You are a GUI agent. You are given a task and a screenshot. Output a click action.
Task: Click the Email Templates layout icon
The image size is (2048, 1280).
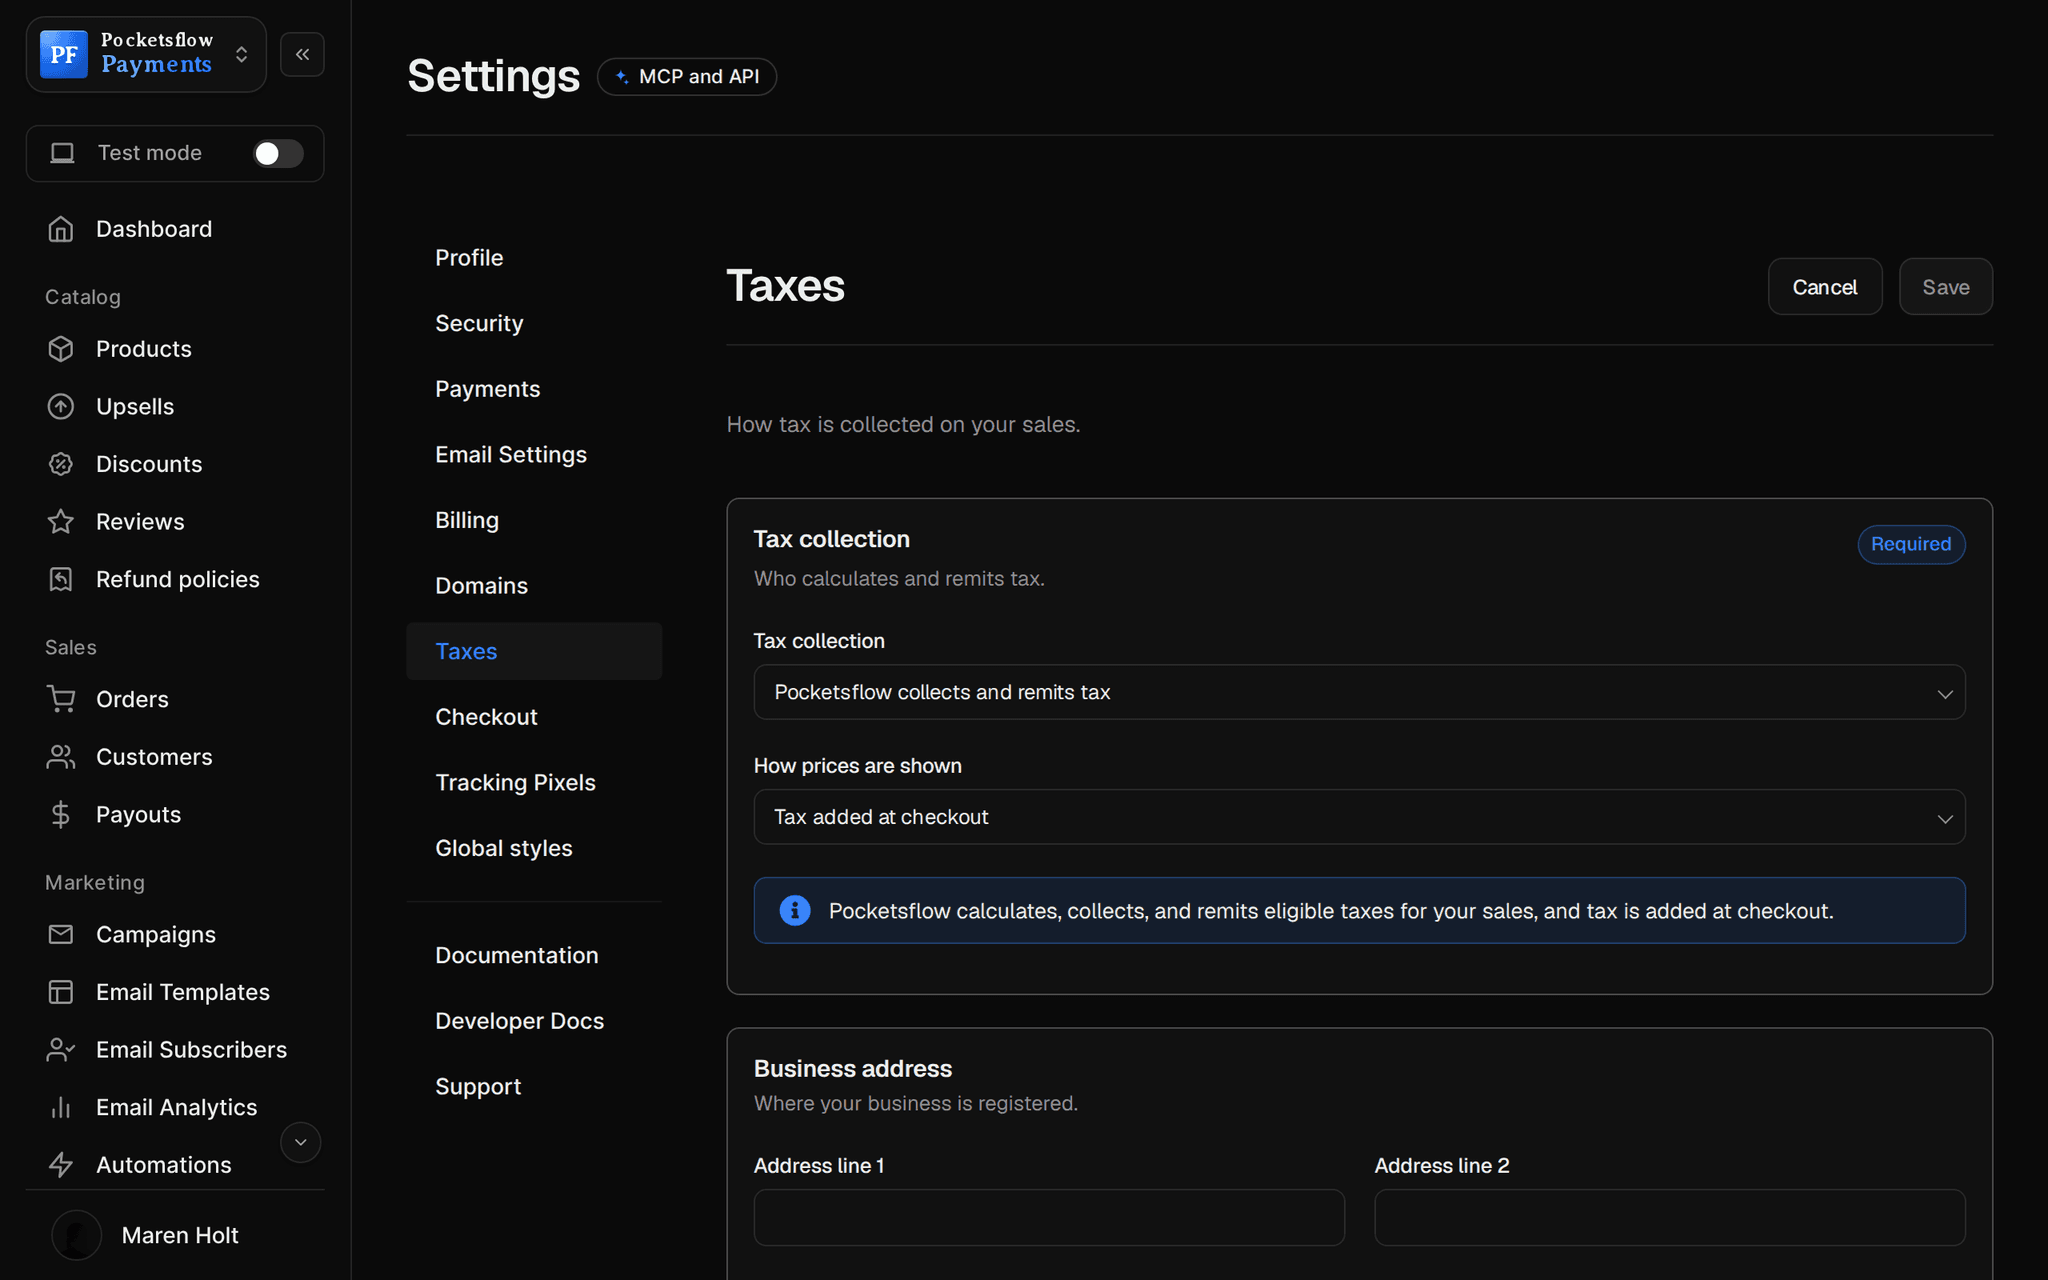(x=61, y=992)
